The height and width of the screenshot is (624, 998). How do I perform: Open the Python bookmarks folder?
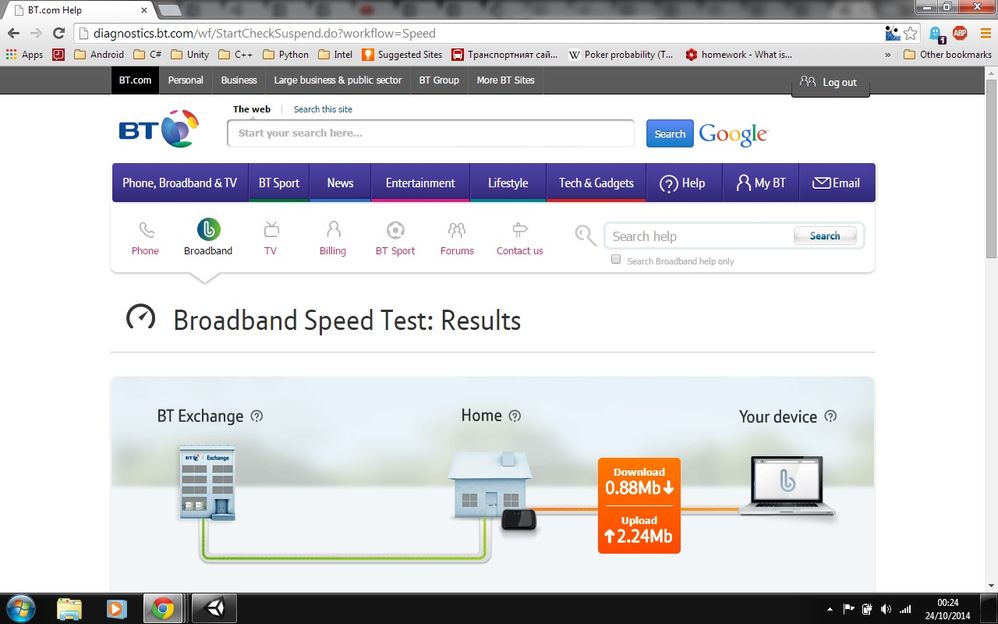pos(286,55)
